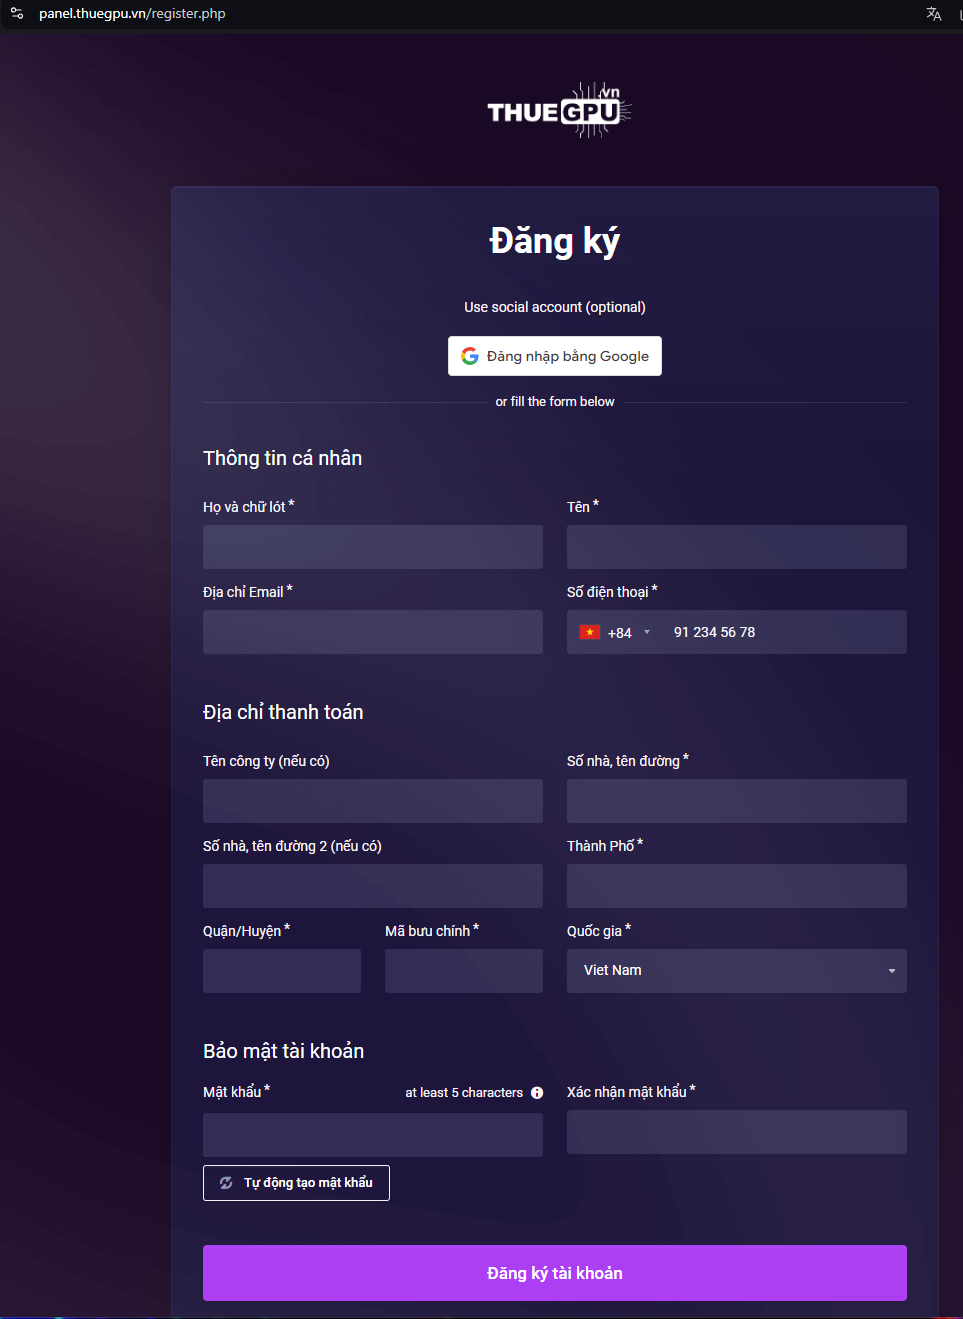Submit with Đăng ký tài khoản button
963x1319 pixels.
pos(554,1273)
